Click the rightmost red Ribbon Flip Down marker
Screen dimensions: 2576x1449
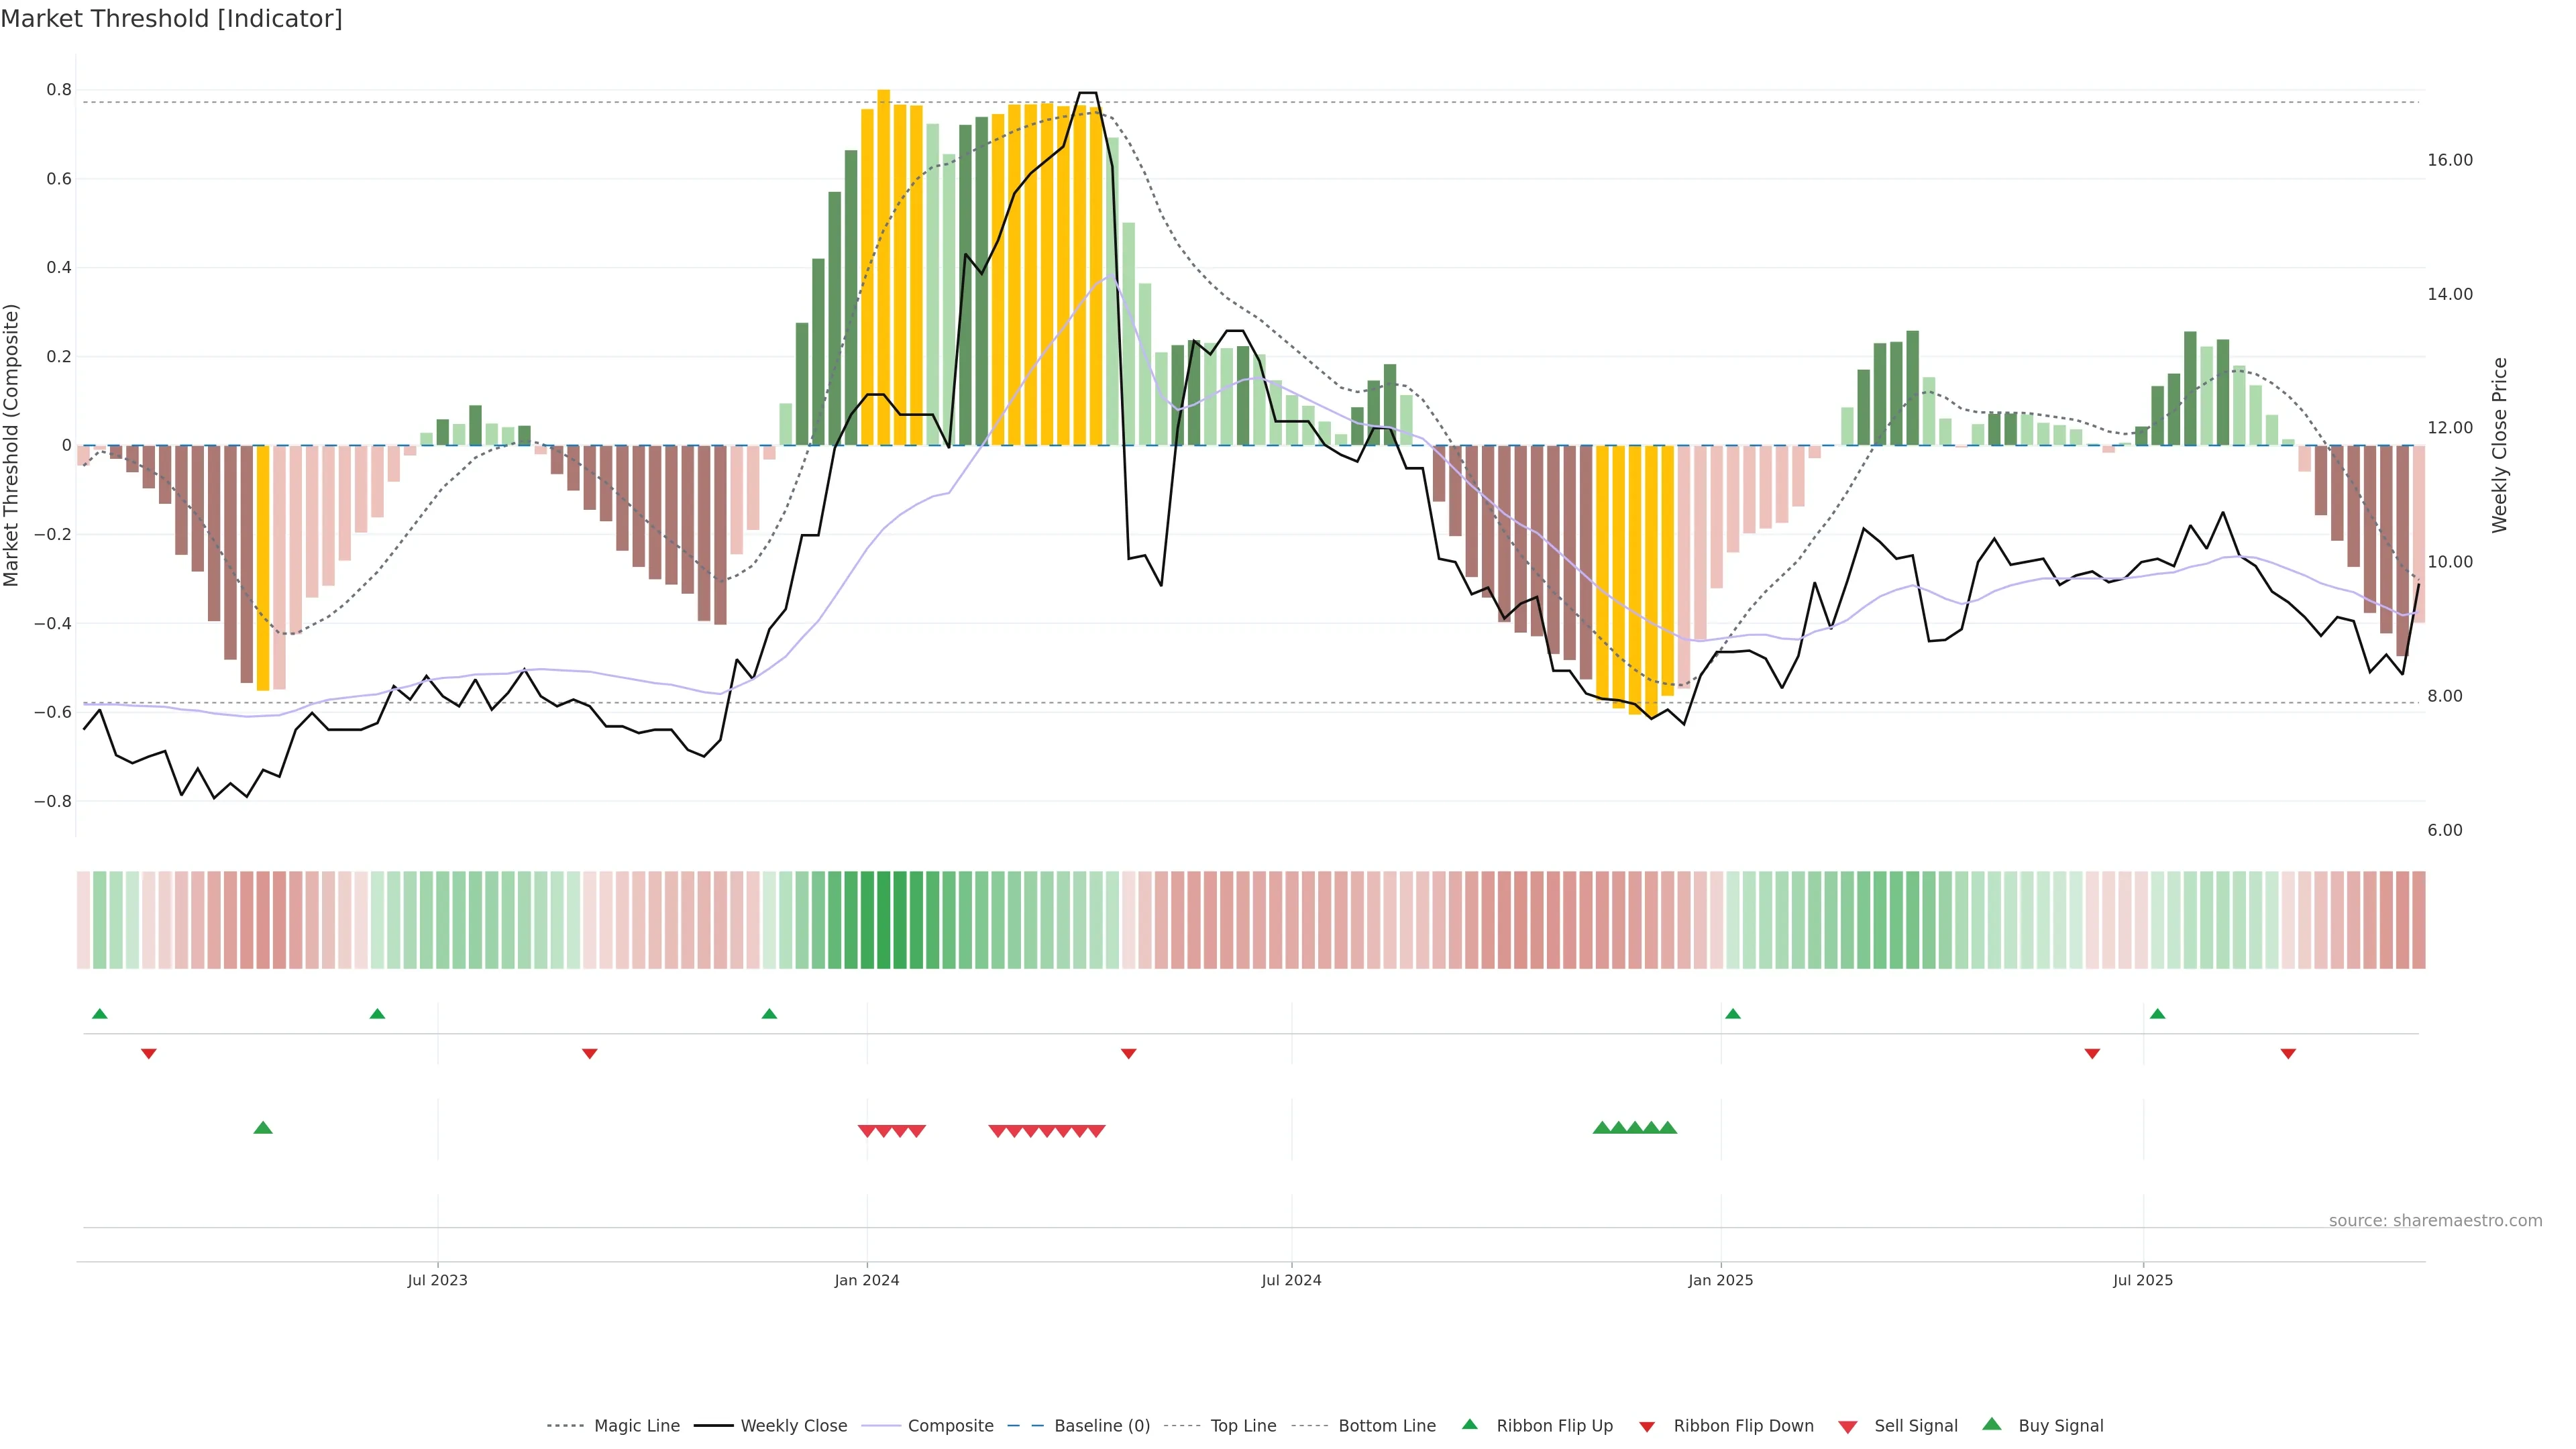(2288, 1054)
